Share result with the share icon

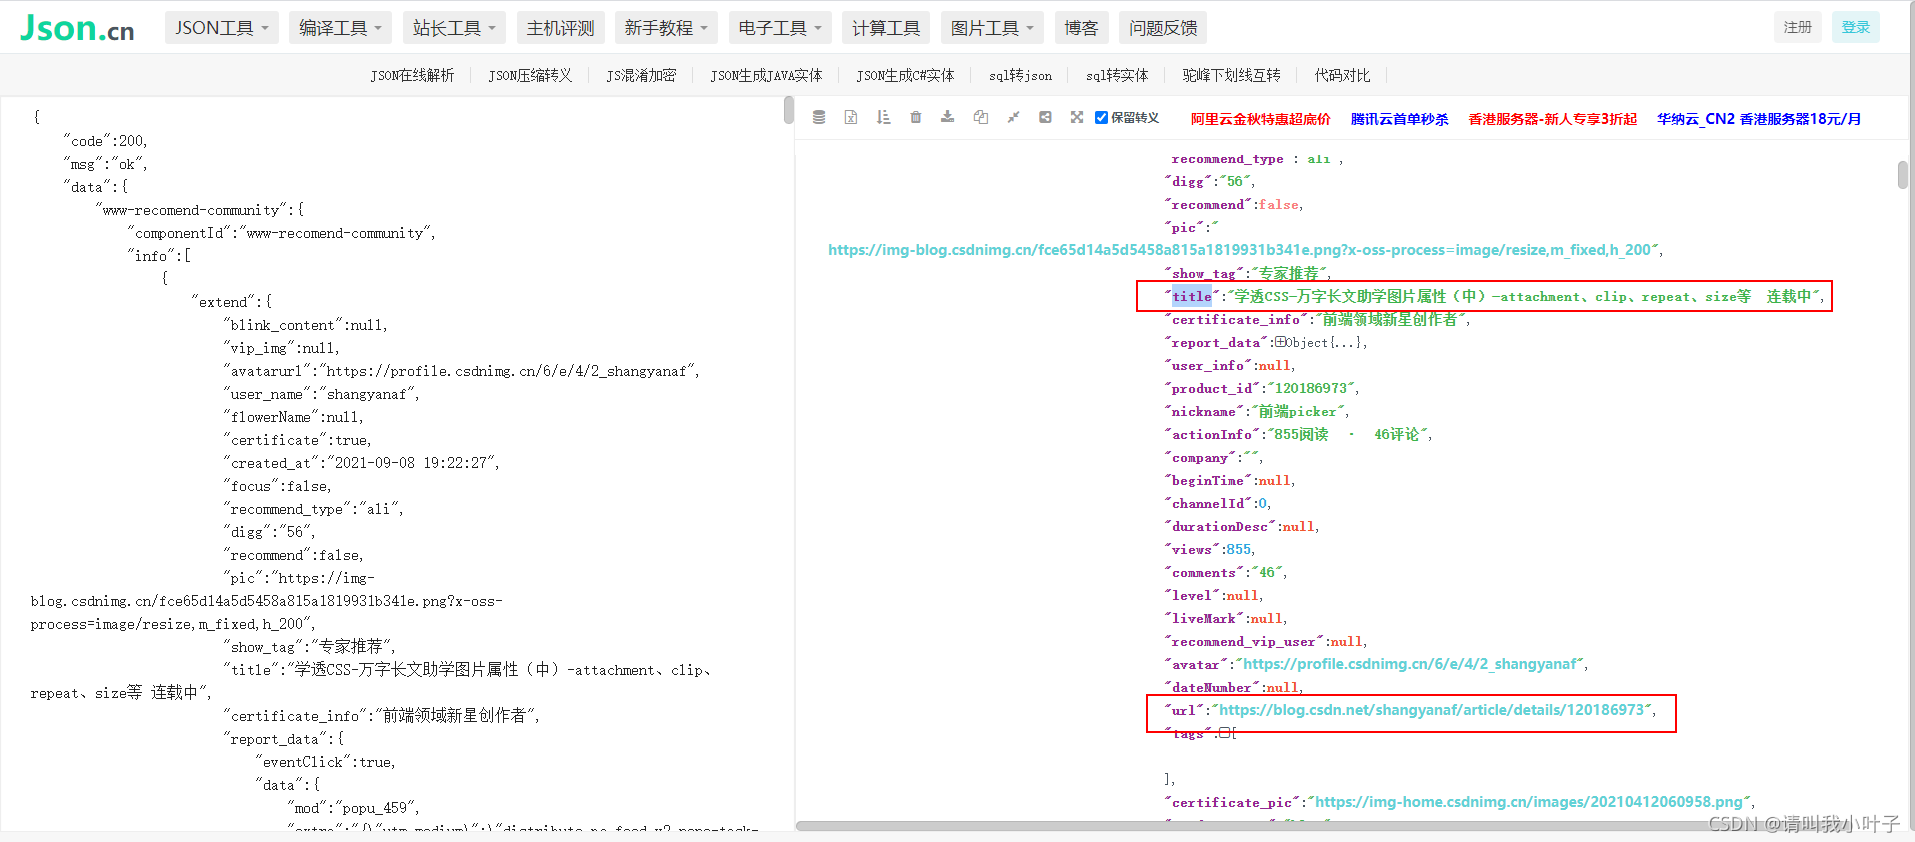pyautogui.click(x=1045, y=117)
